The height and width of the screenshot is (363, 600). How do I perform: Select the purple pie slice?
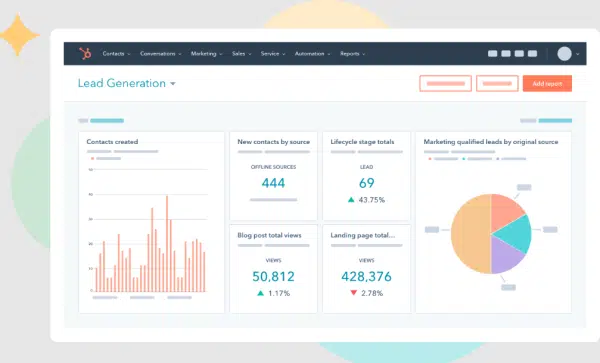(x=504, y=256)
